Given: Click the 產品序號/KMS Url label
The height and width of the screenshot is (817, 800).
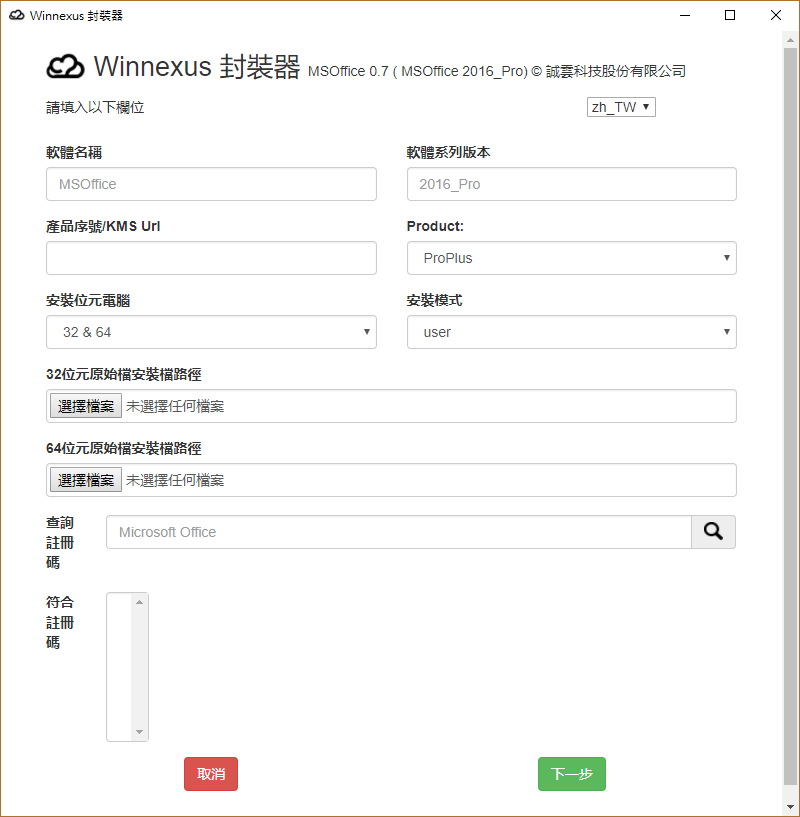Looking at the screenshot, I should pyautogui.click(x=103, y=226).
